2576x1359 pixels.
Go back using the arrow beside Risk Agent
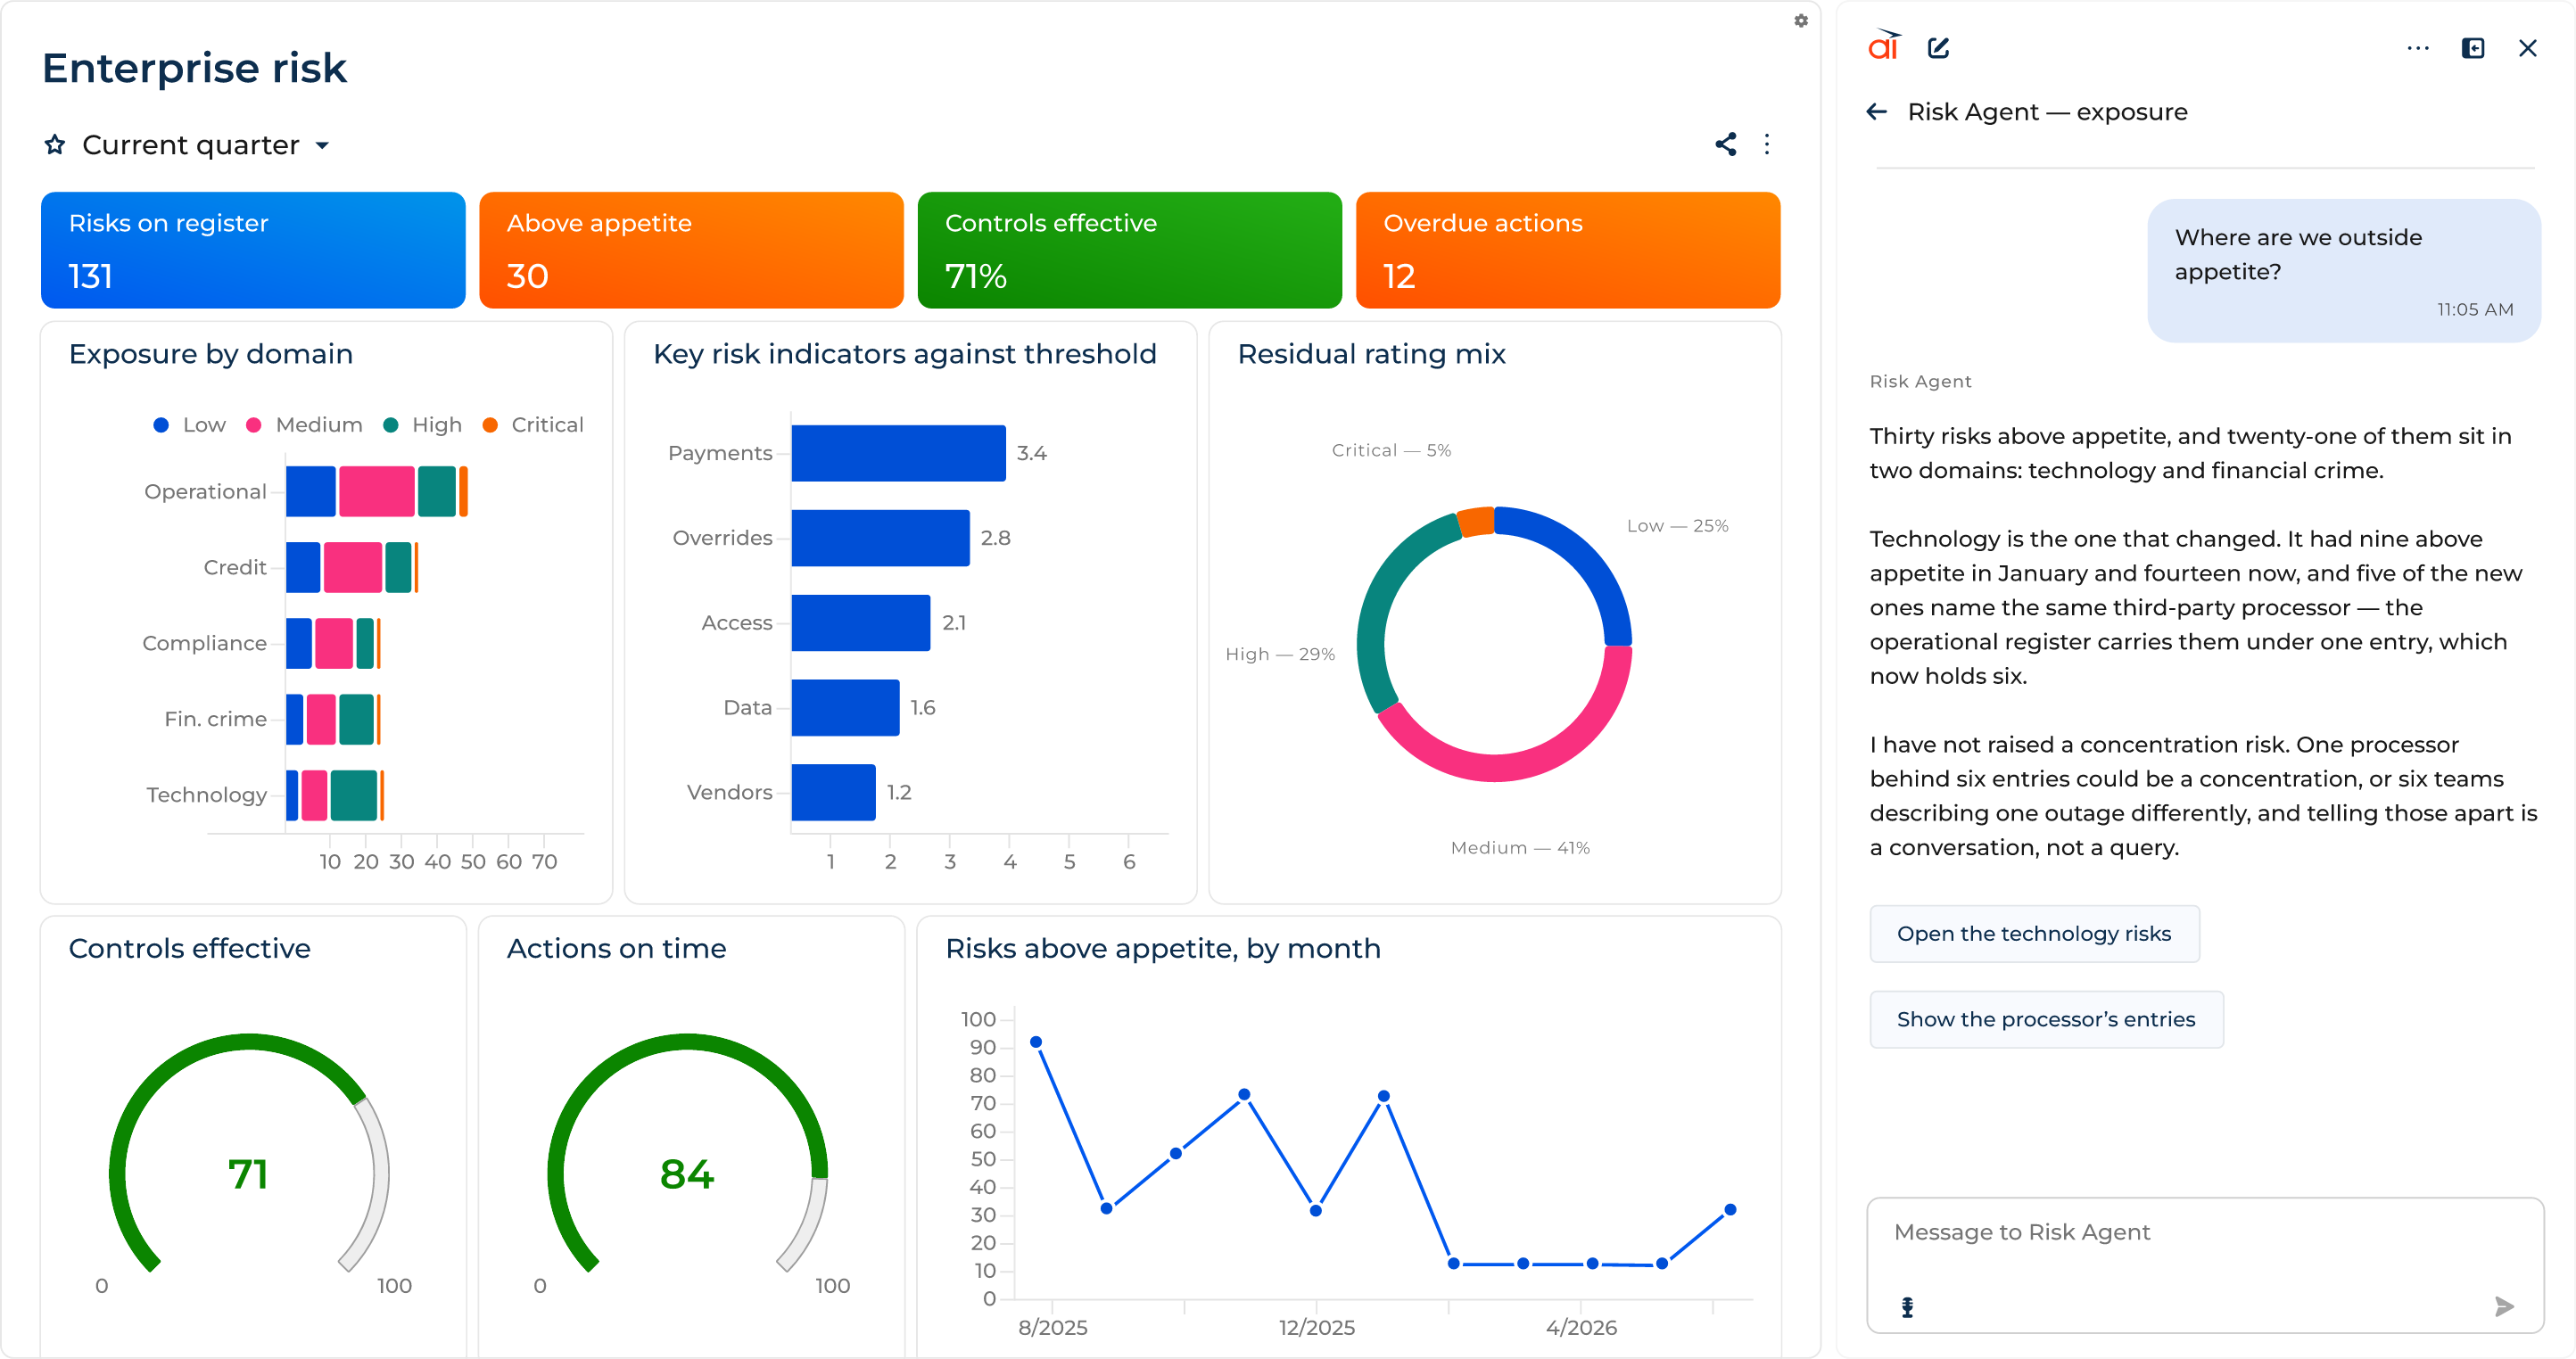(x=1876, y=112)
